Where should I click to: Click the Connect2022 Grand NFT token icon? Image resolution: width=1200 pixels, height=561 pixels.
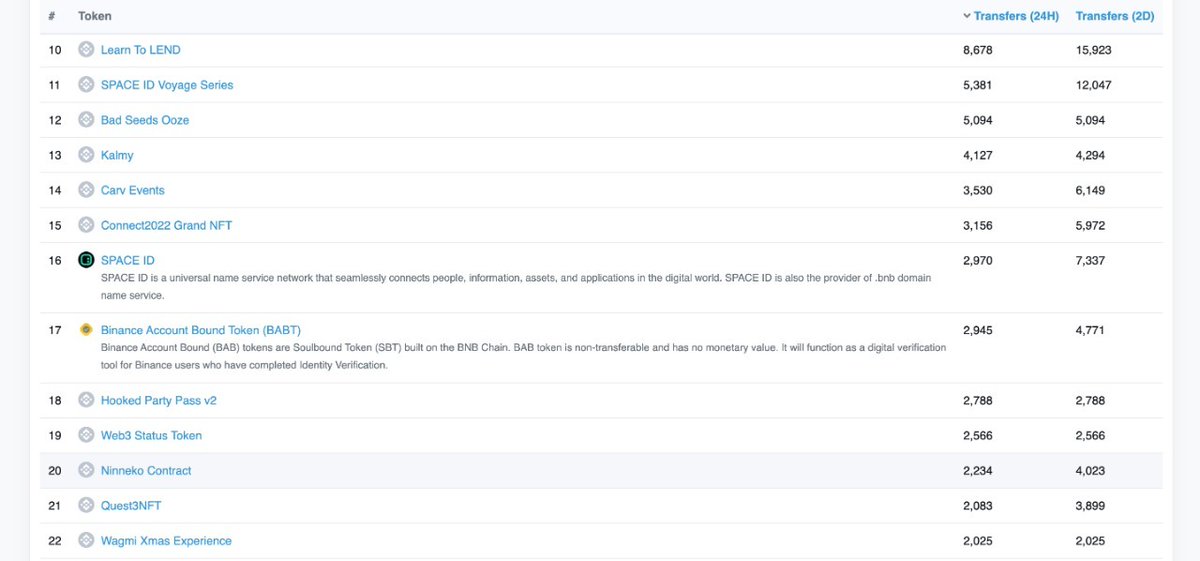pos(86,225)
